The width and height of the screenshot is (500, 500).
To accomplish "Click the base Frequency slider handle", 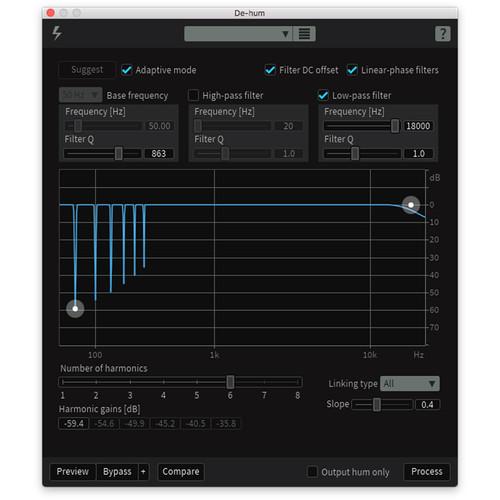I will point(78,126).
